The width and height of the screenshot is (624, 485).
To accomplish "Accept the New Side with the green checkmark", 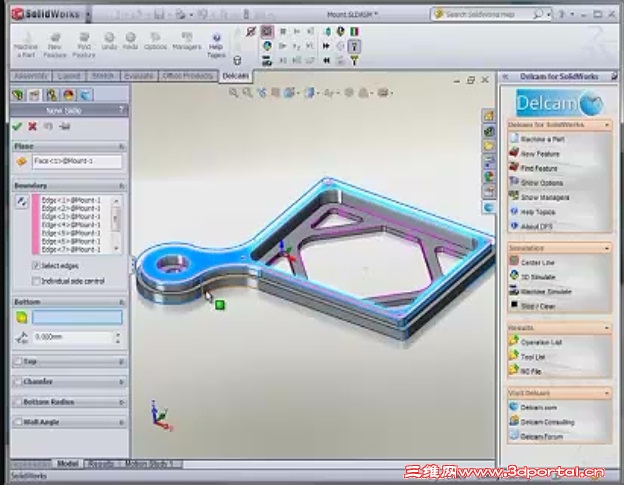I will point(17,127).
